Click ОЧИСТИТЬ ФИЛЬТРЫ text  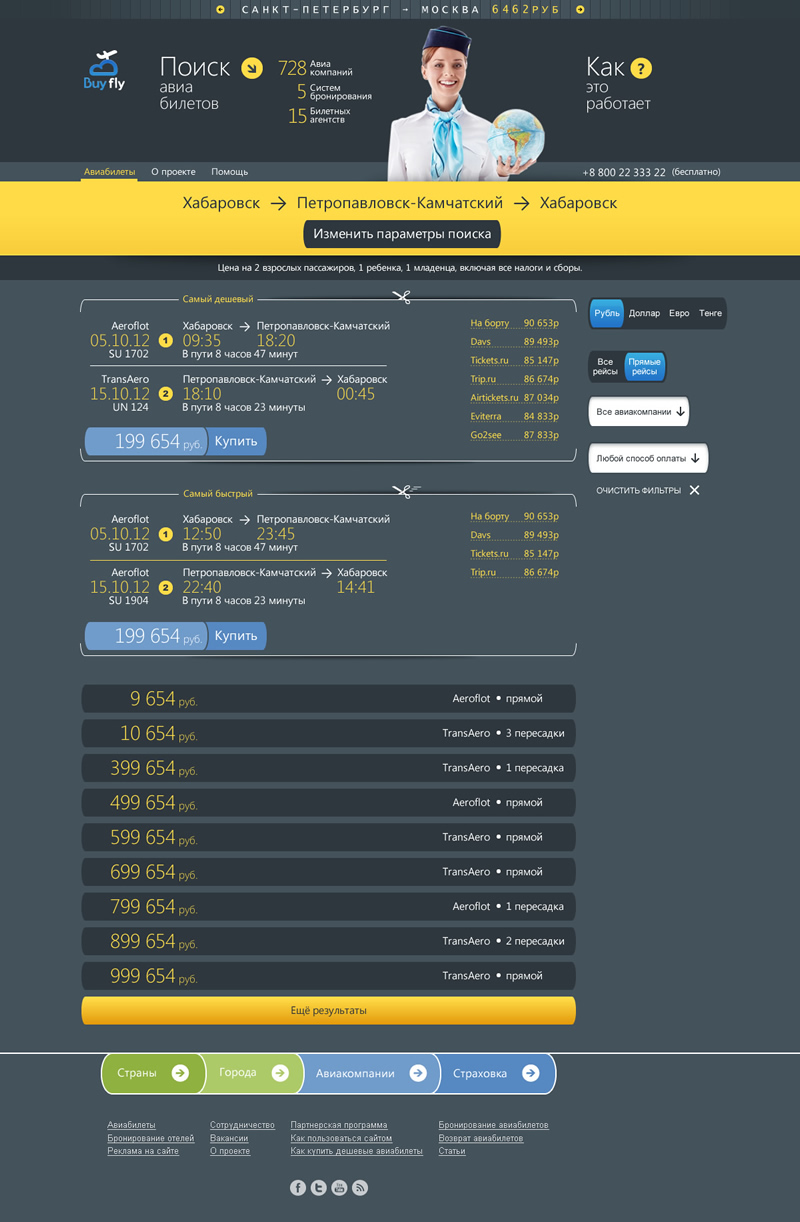(638, 490)
